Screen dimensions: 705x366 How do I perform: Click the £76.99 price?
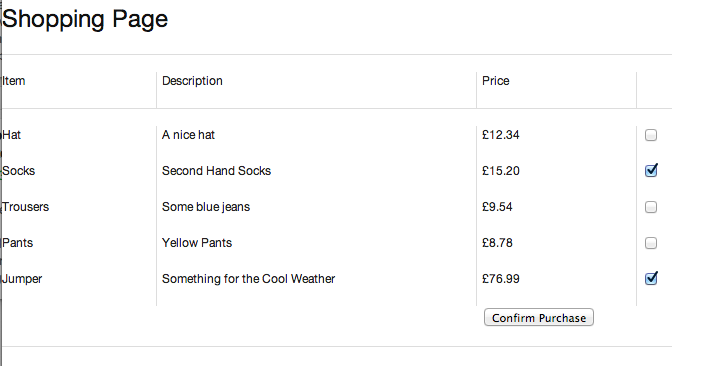[x=500, y=279]
